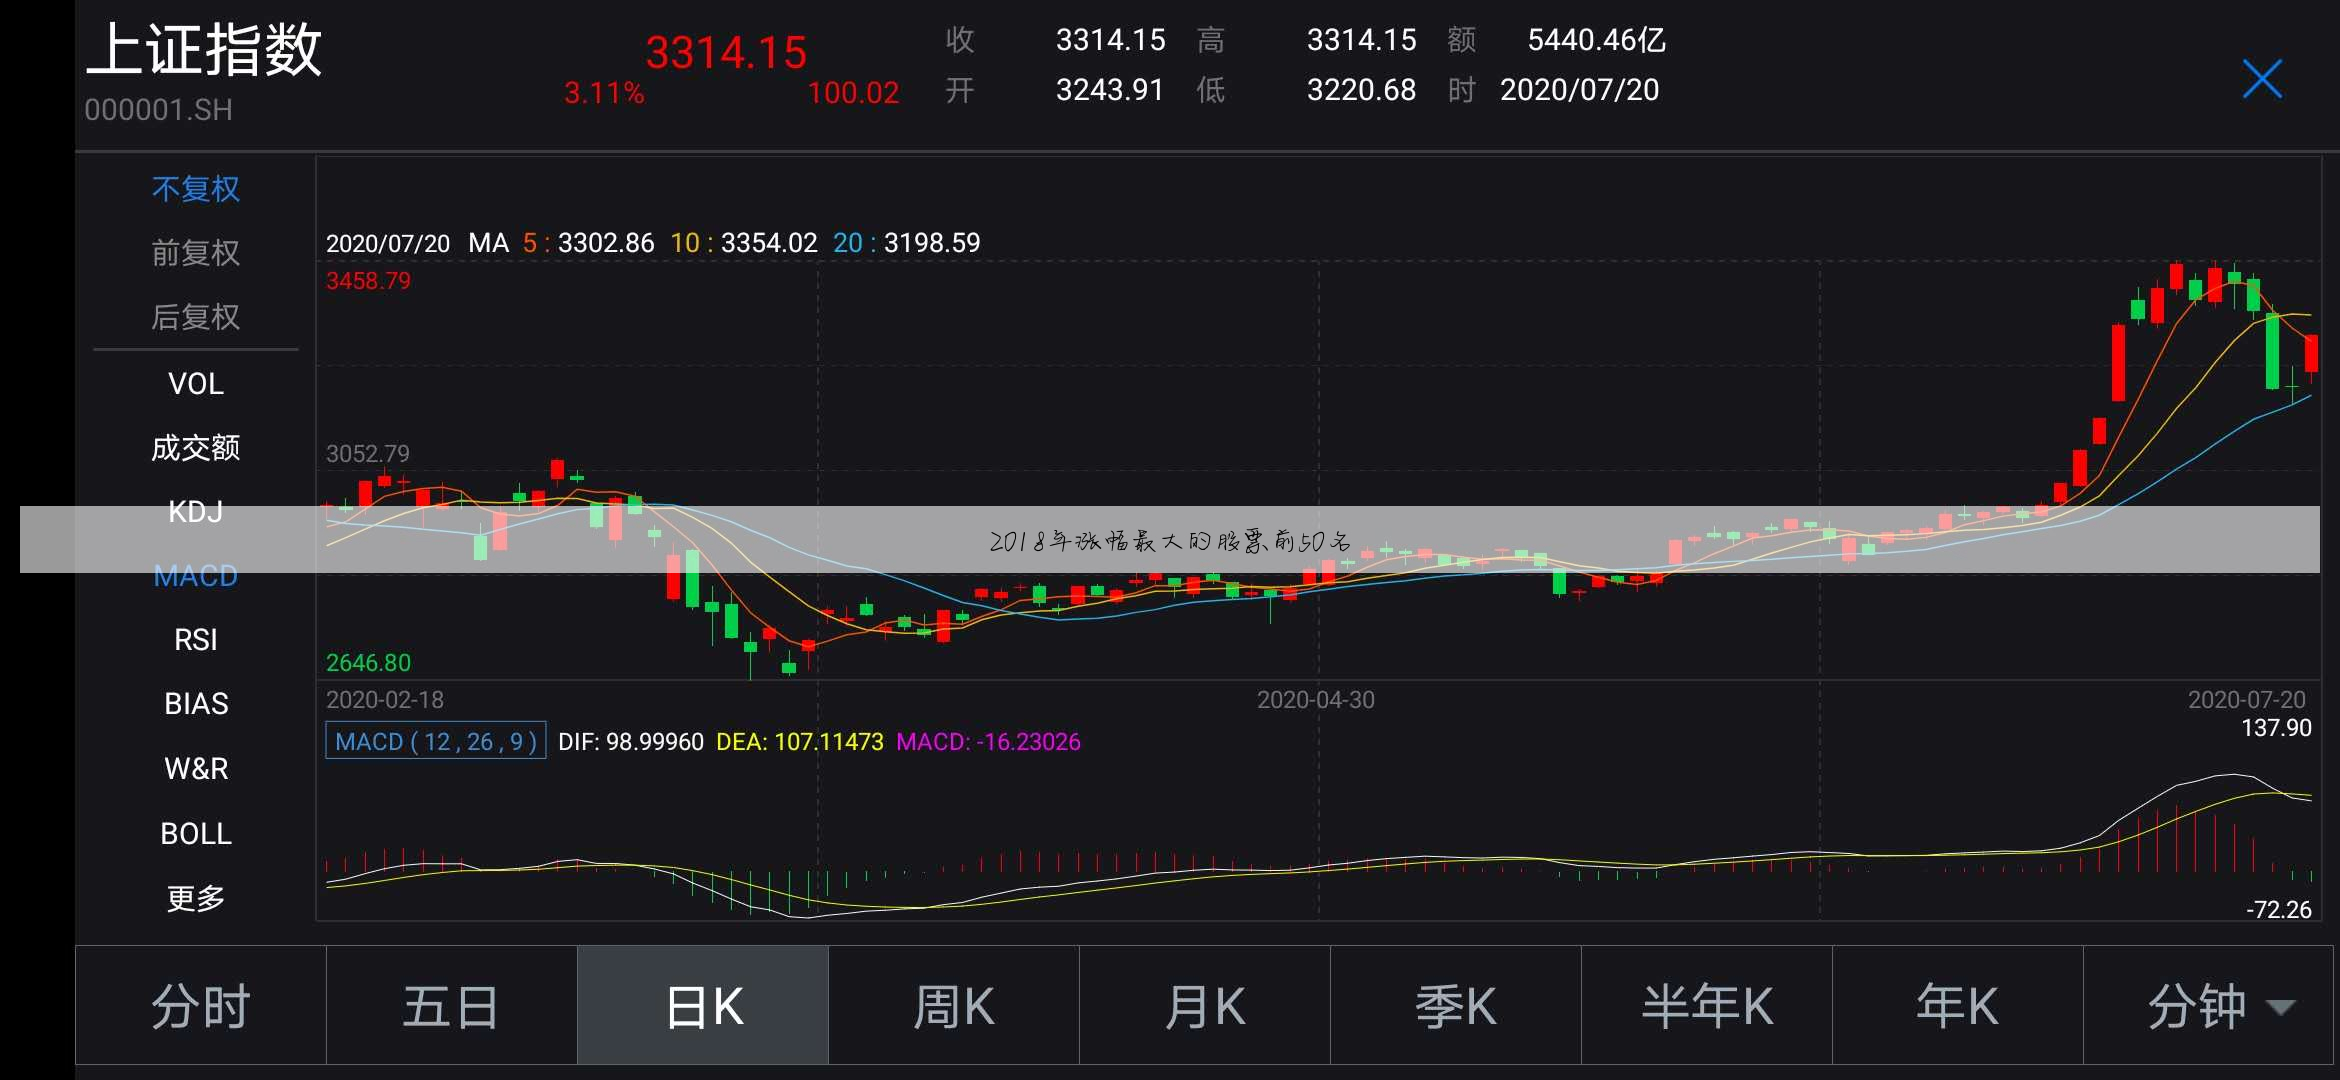Screen dimensions: 2340x1080
Task: Open the 月K monthly chart tab
Action: [1204, 1006]
